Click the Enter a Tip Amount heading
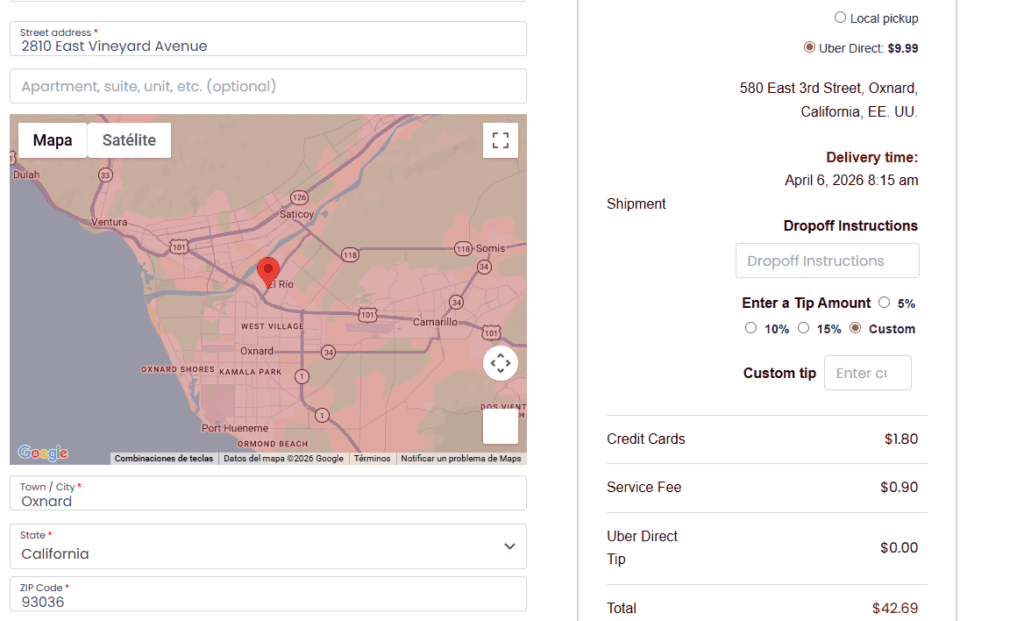Image resolution: width=1024 pixels, height=621 pixels. (x=806, y=303)
